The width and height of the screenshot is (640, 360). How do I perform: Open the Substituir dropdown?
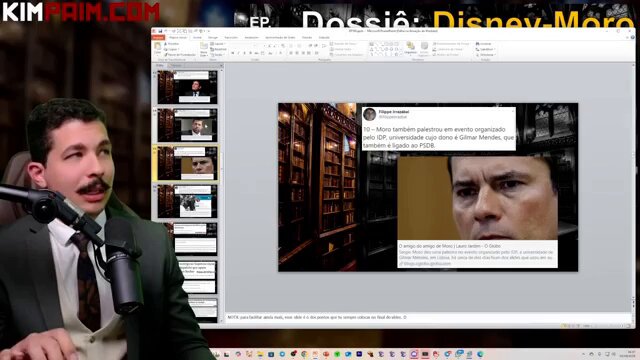coord(486,49)
